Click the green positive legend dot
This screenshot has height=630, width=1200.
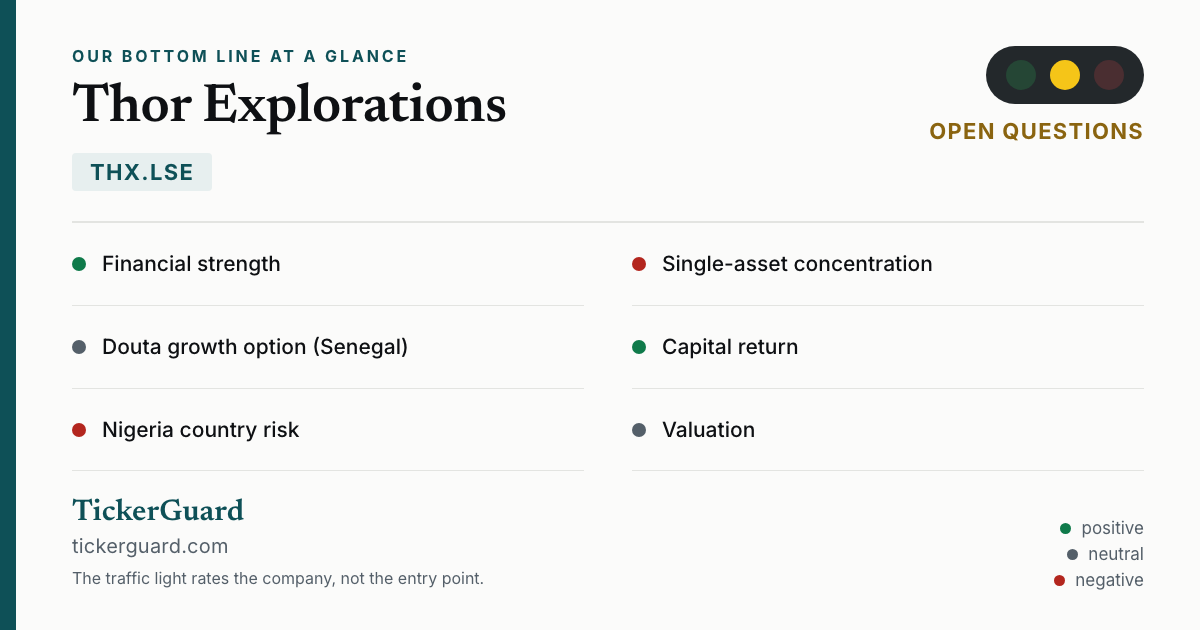pos(1065,528)
